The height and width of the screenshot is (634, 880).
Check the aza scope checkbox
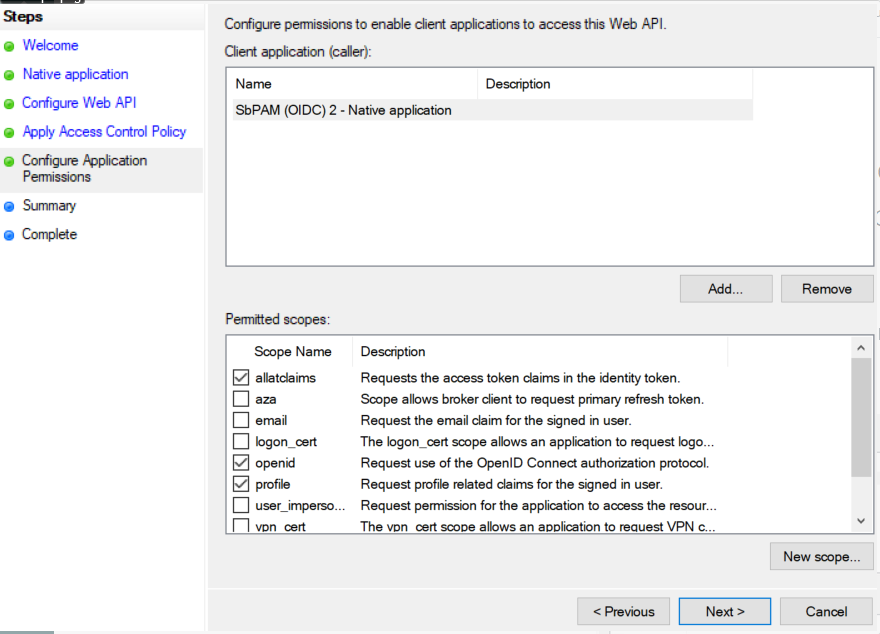(x=241, y=399)
